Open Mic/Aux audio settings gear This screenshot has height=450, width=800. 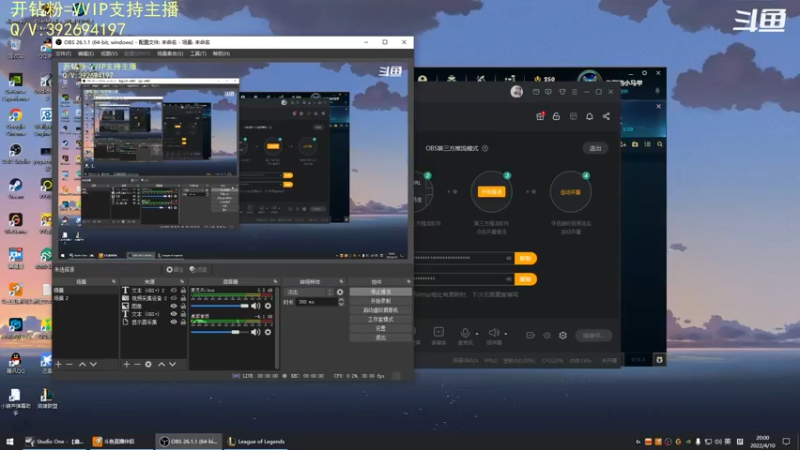268,306
